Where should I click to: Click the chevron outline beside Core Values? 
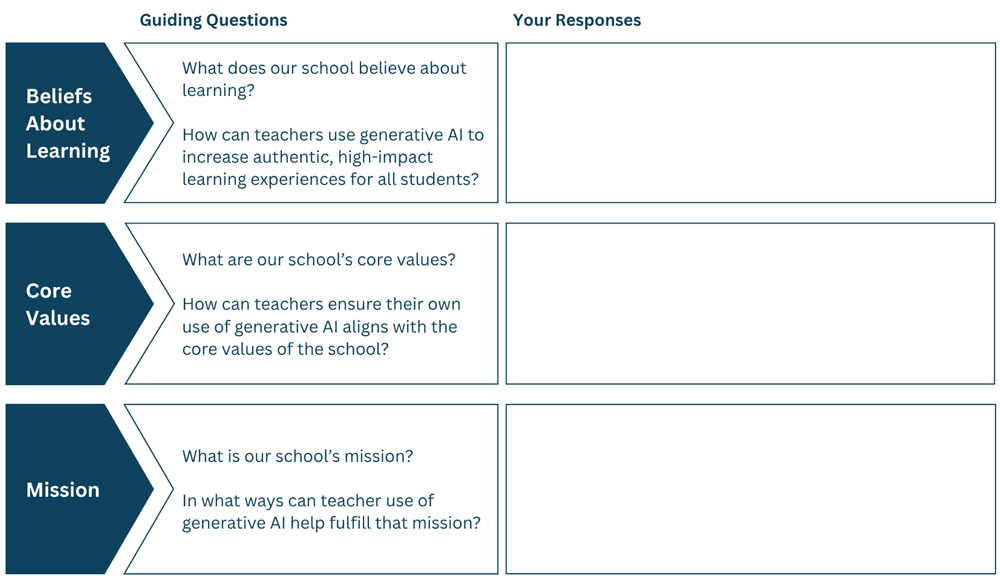pos(149,304)
